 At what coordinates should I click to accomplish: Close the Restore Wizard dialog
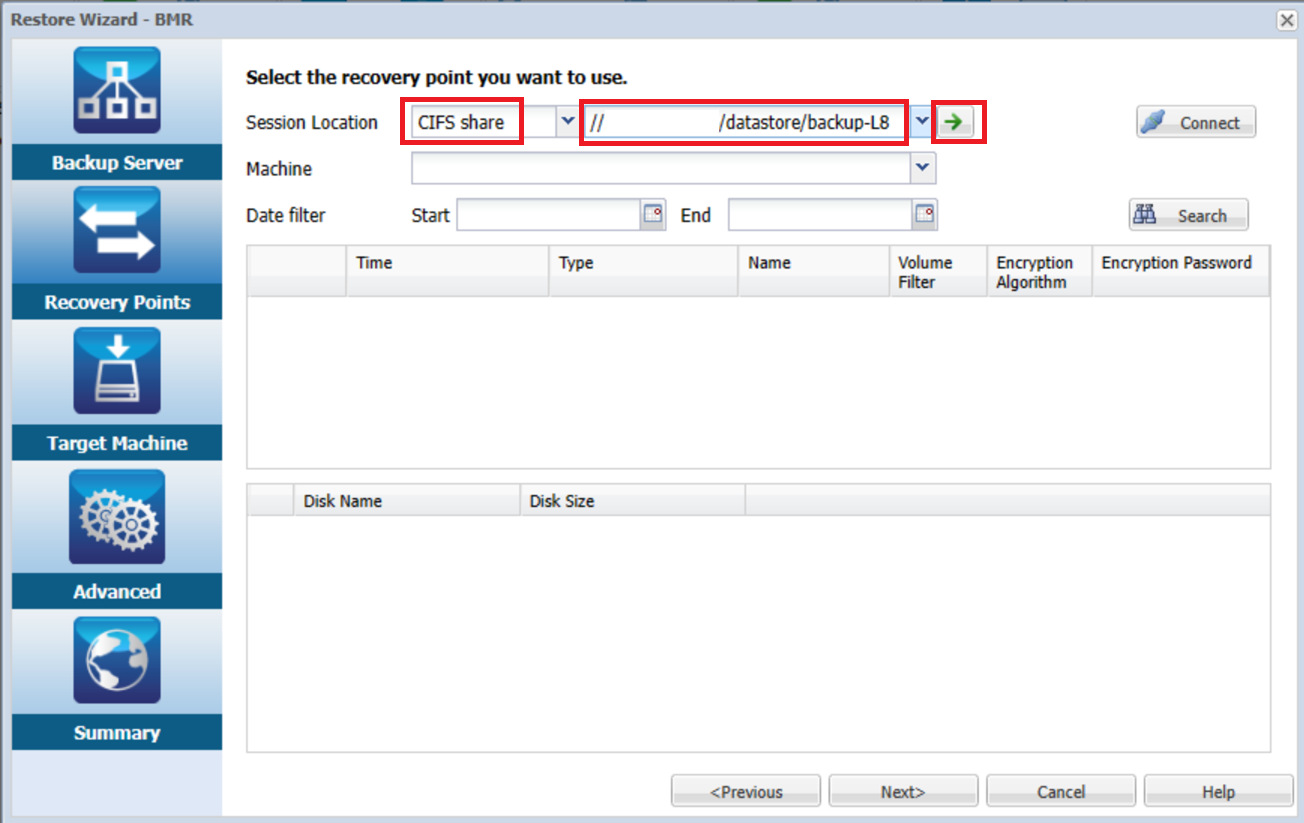(x=1287, y=20)
